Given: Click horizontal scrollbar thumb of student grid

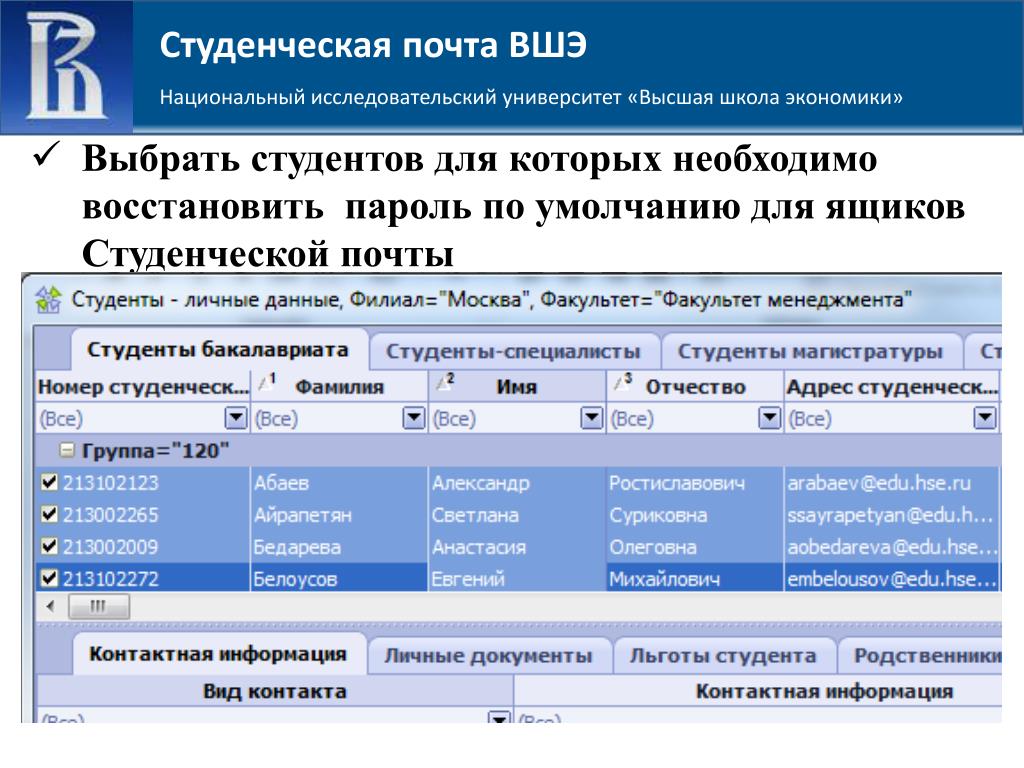Looking at the screenshot, I should pyautogui.click(x=99, y=607).
